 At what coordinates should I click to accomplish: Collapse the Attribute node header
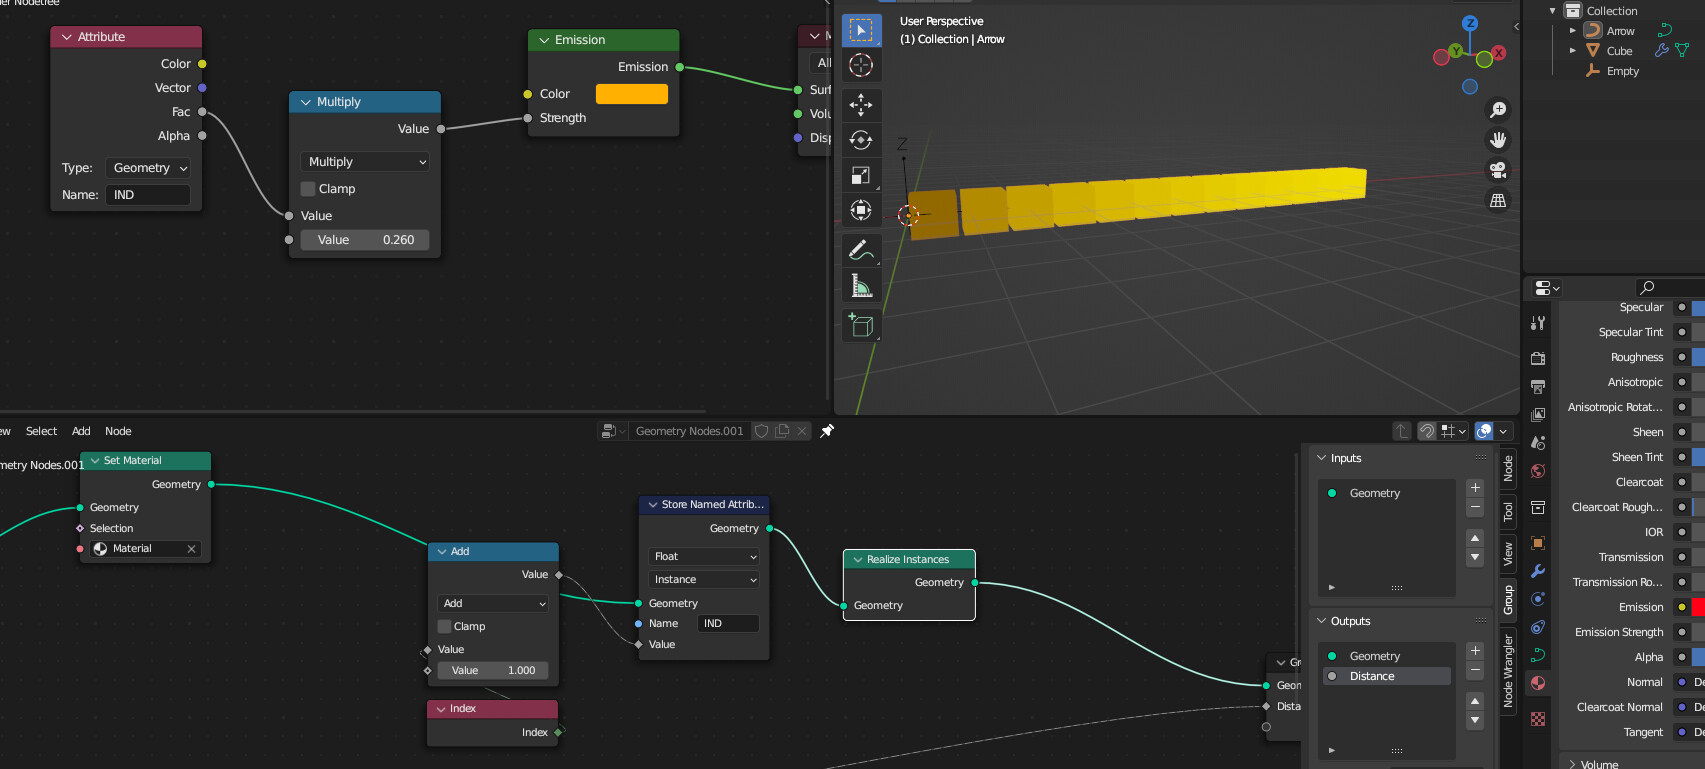pos(67,37)
